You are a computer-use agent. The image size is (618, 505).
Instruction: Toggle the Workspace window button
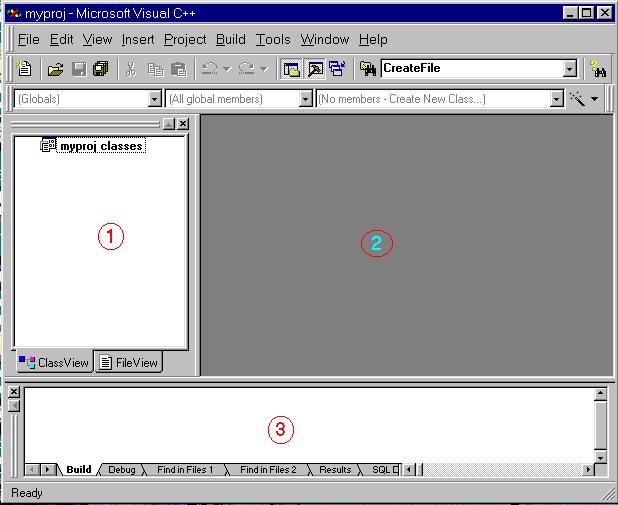291,69
